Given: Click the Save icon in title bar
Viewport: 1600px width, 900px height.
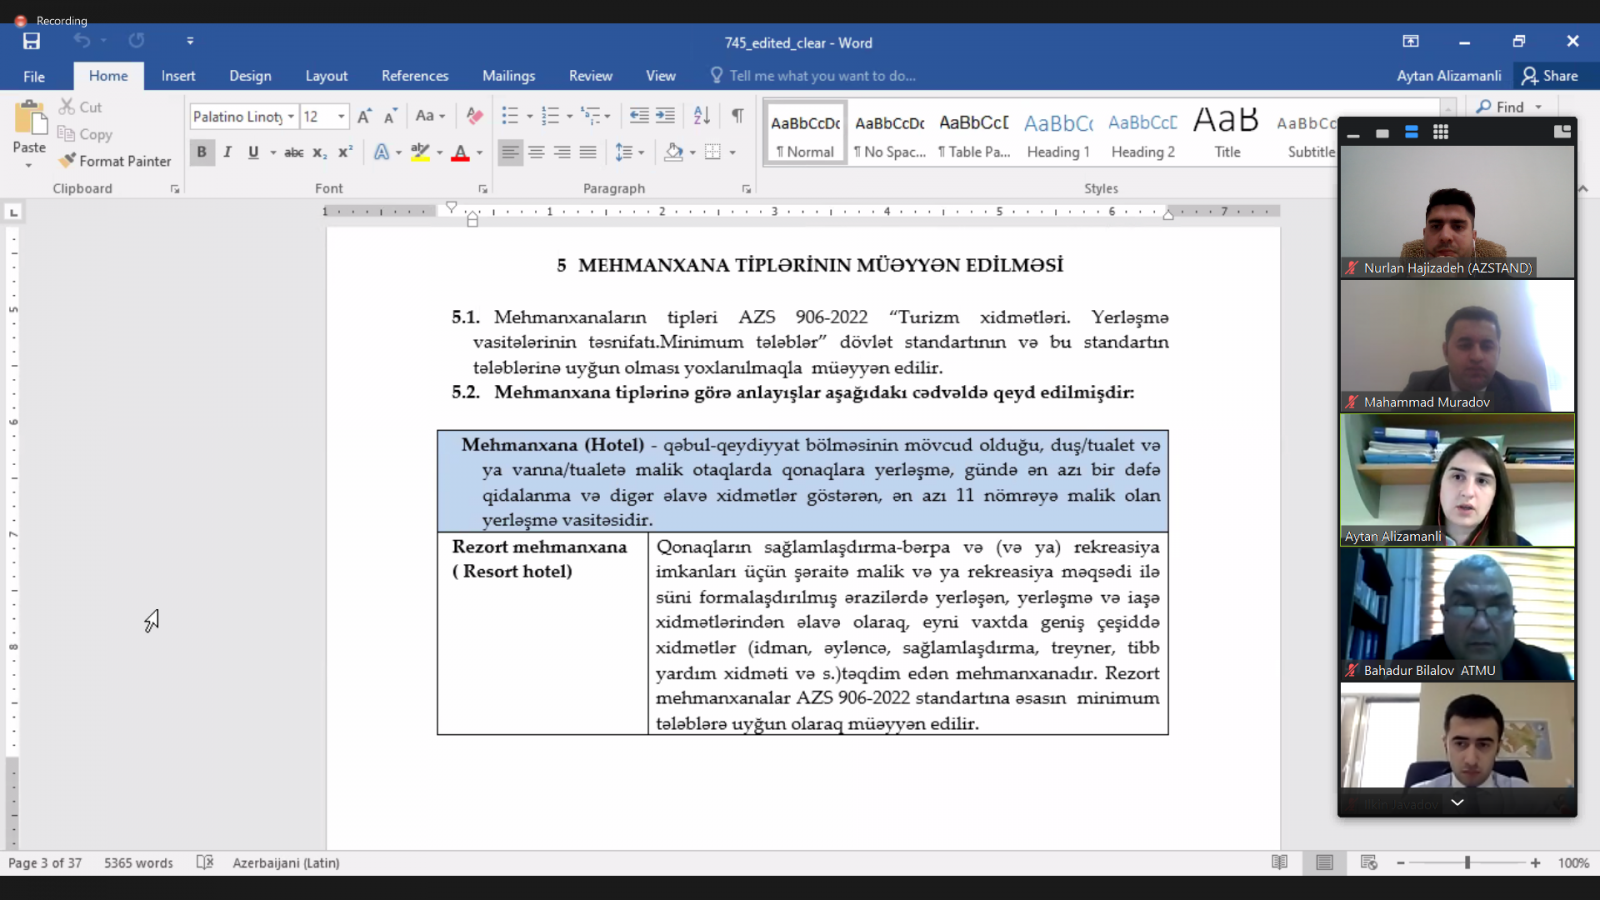Looking at the screenshot, I should [31, 41].
